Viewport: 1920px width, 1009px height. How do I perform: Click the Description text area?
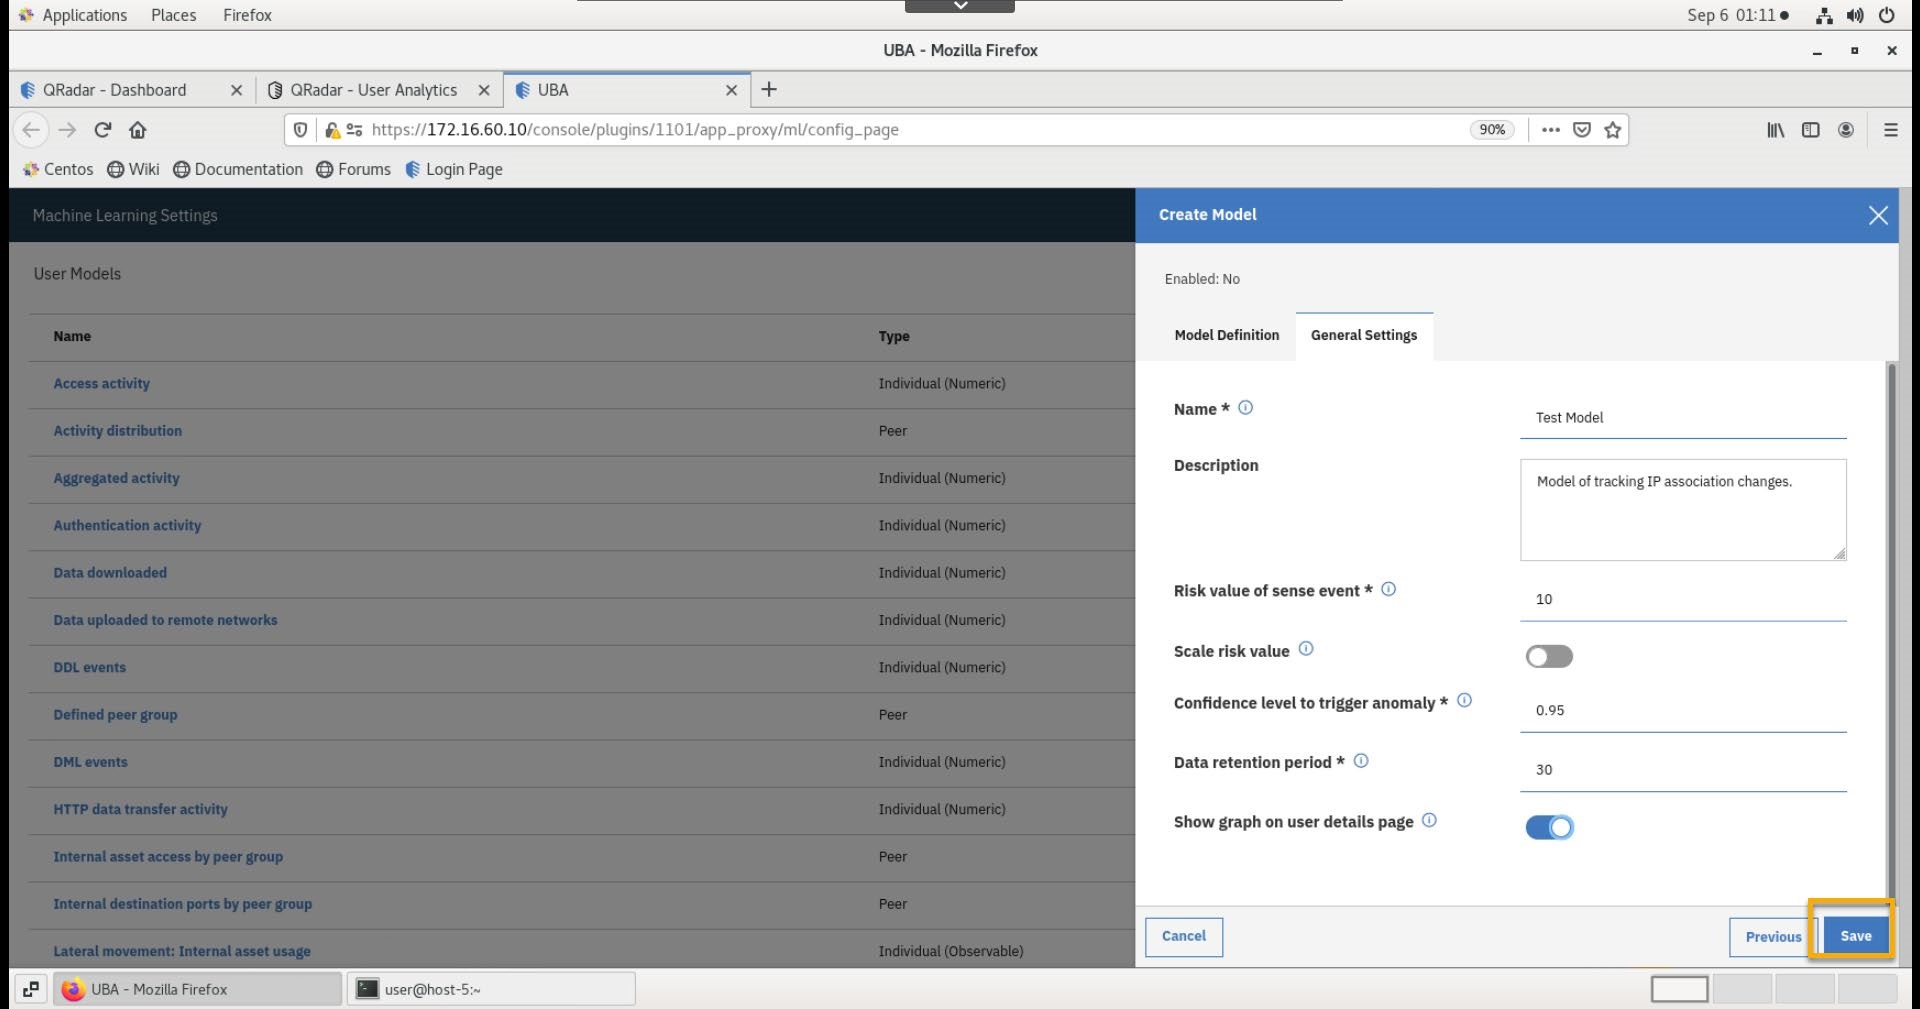[x=1683, y=510]
